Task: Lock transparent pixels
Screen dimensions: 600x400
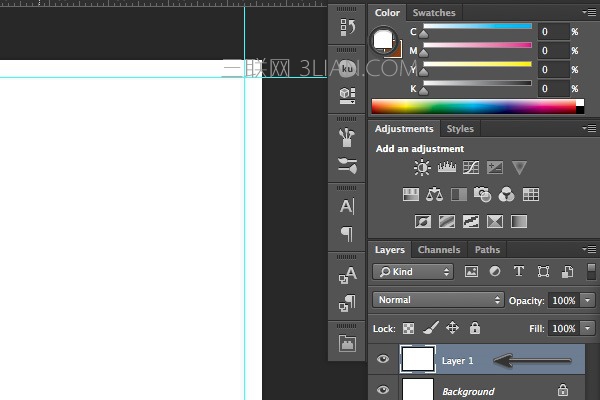Action: (x=408, y=328)
